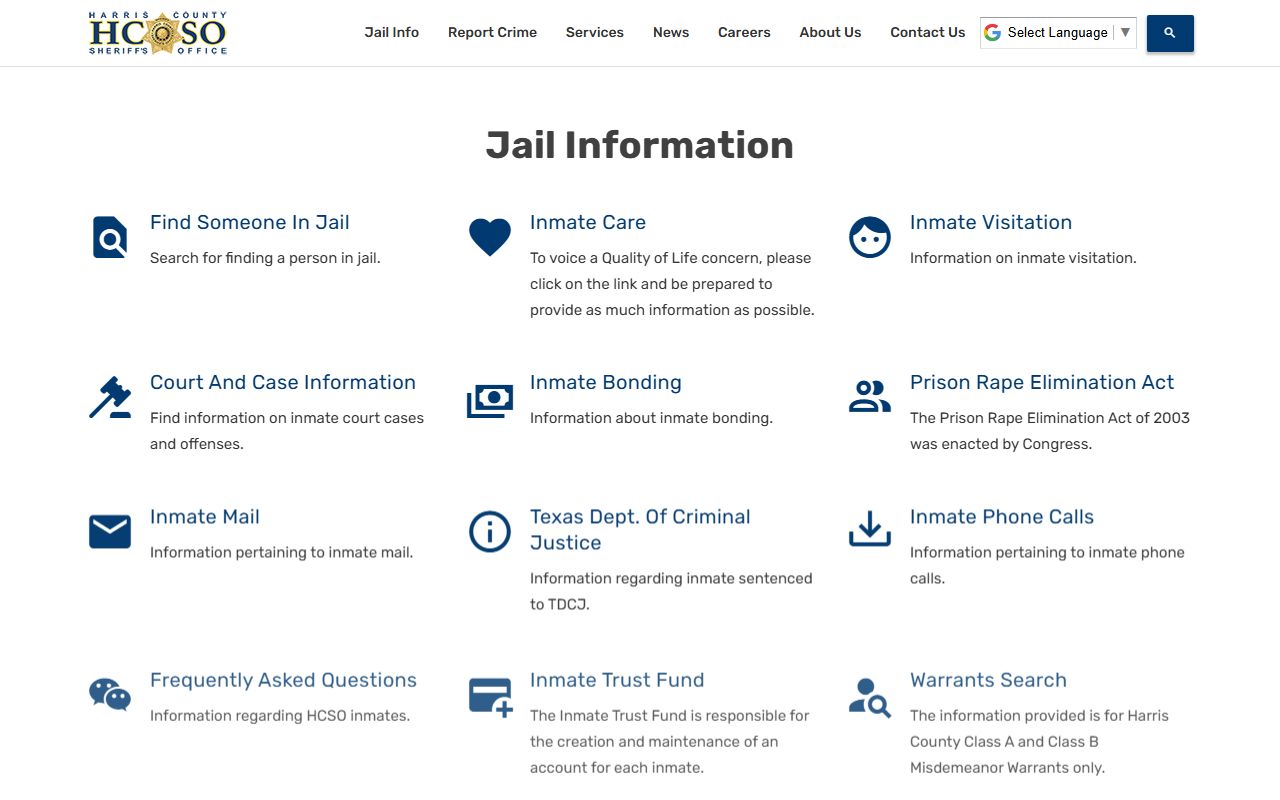
Task: Open the Services menu
Action: click(x=595, y=32)
